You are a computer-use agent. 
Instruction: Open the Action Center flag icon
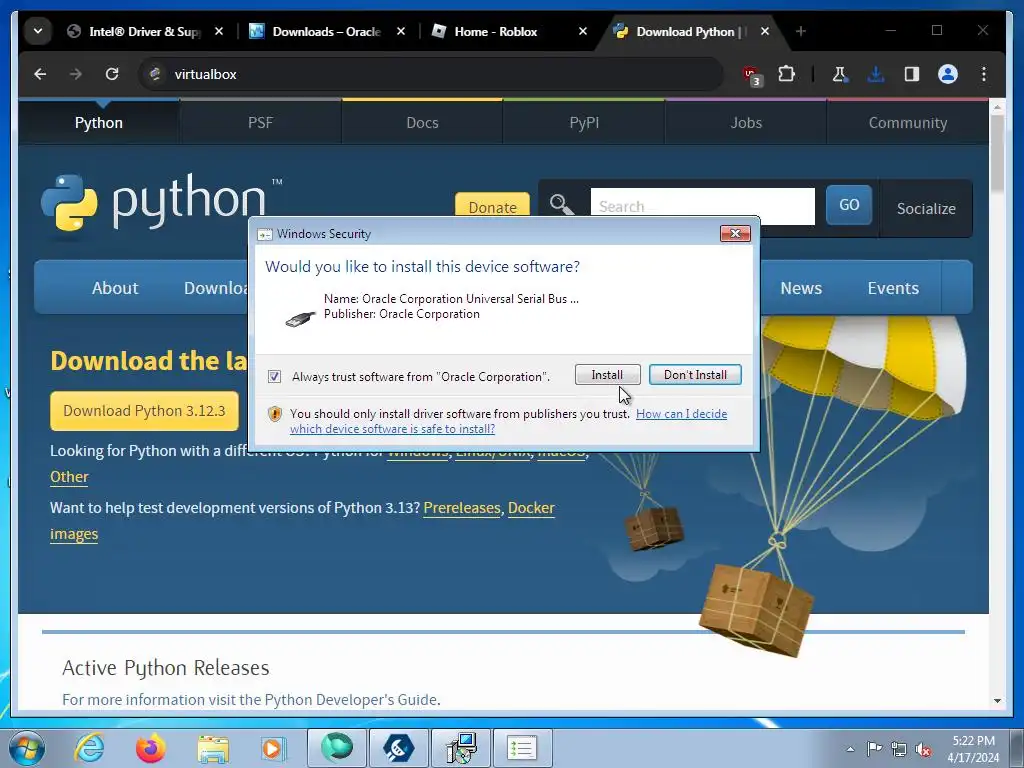click(x=874, y=749)
